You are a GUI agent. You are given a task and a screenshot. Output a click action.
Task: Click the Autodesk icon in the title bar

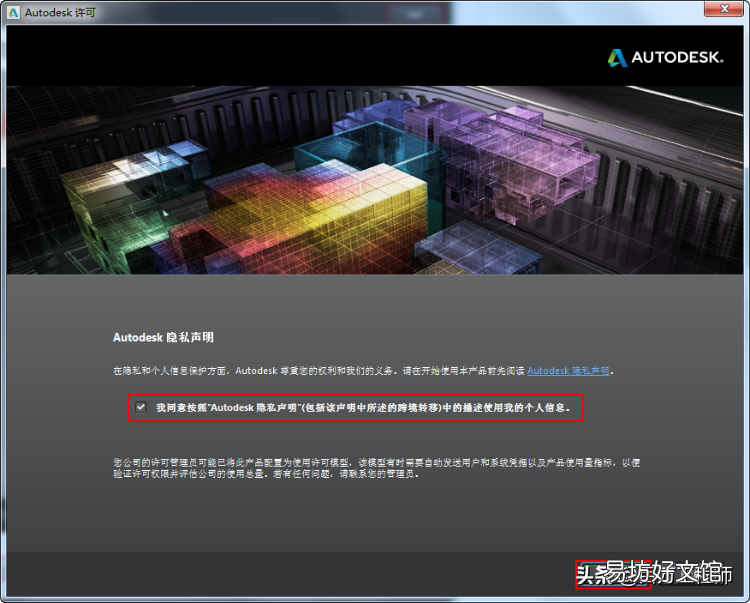pyautogui.click(x=13, y=12)
